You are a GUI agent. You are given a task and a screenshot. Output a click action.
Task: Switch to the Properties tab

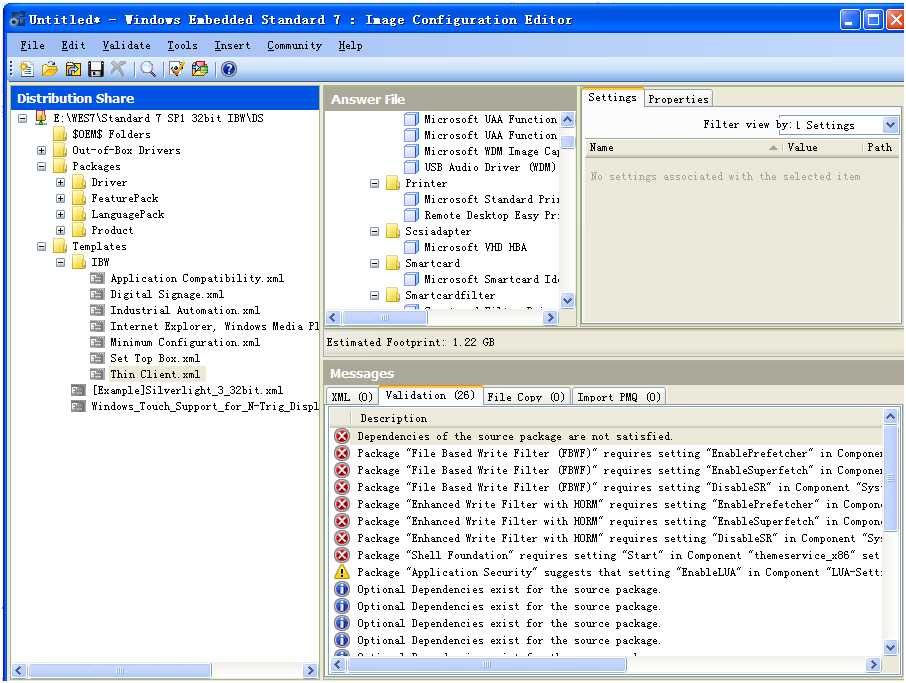pos(678,99)
